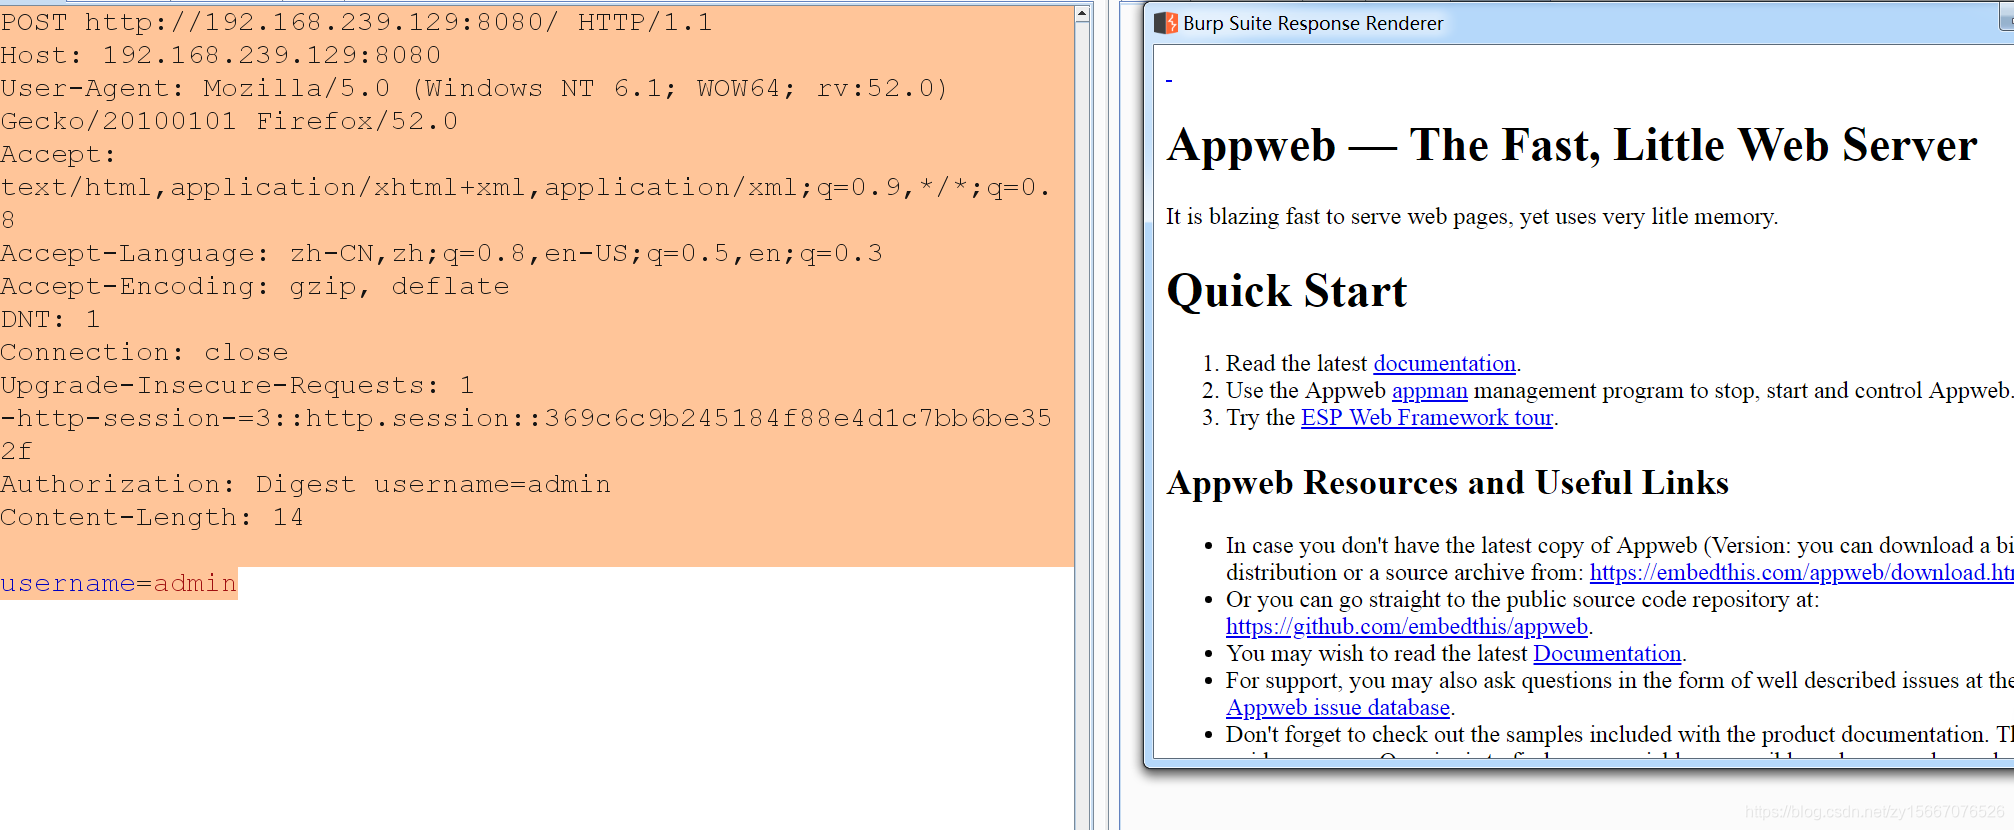Open the embedthis.com appweb download link
2014x830 pixels.
point(1801,573)
